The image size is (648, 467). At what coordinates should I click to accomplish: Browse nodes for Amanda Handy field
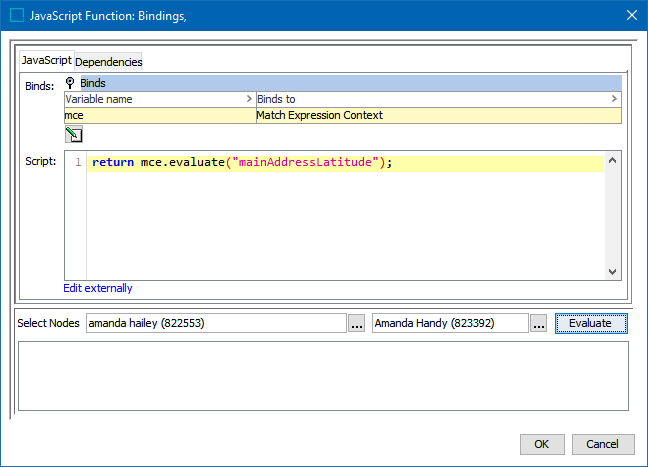point(538,324)
